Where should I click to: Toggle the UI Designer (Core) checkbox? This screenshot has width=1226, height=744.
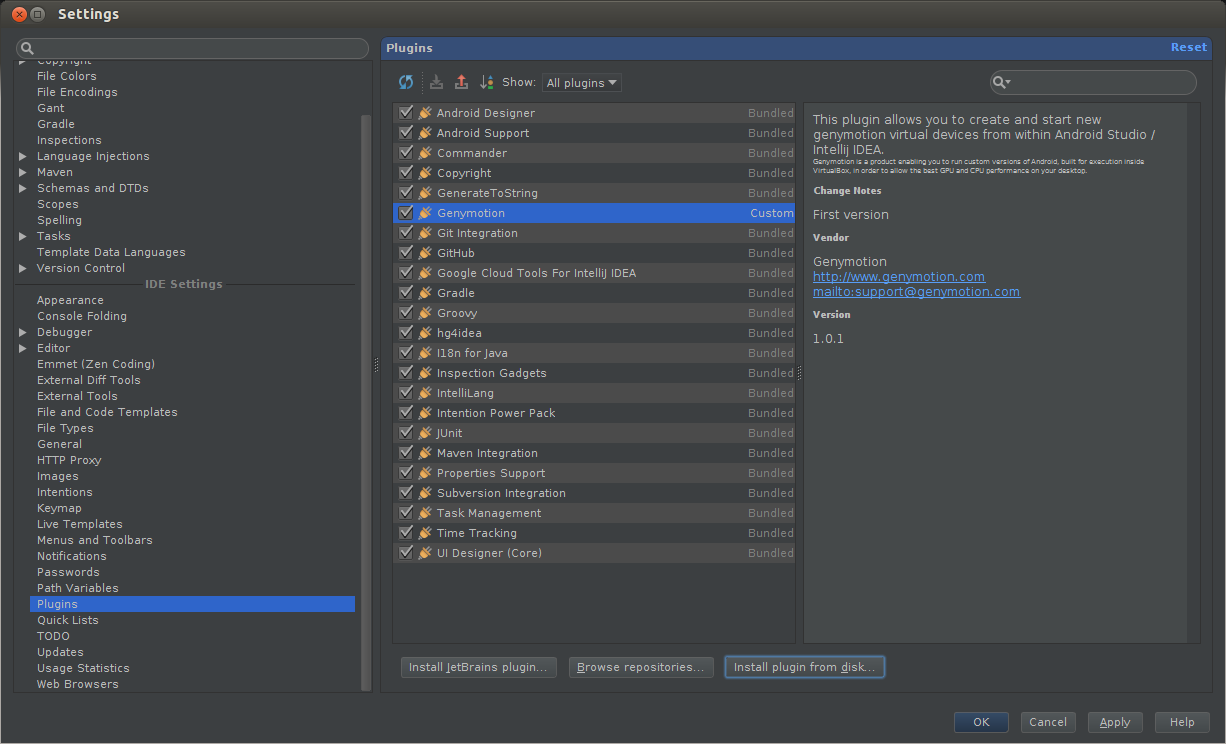pos(405,553)
